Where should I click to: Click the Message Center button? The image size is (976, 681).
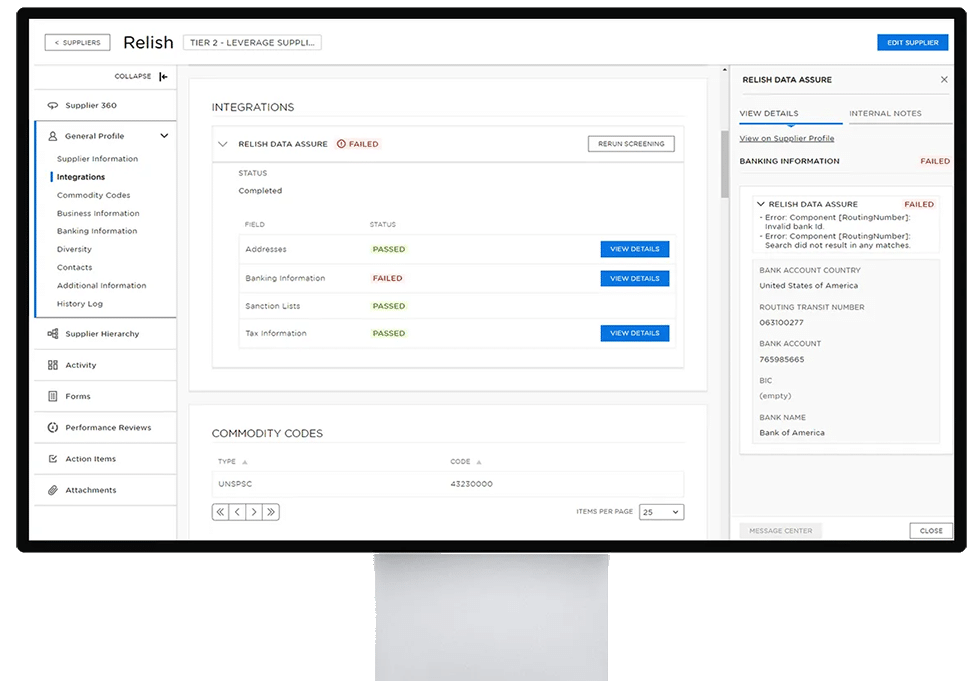[781, 531]
